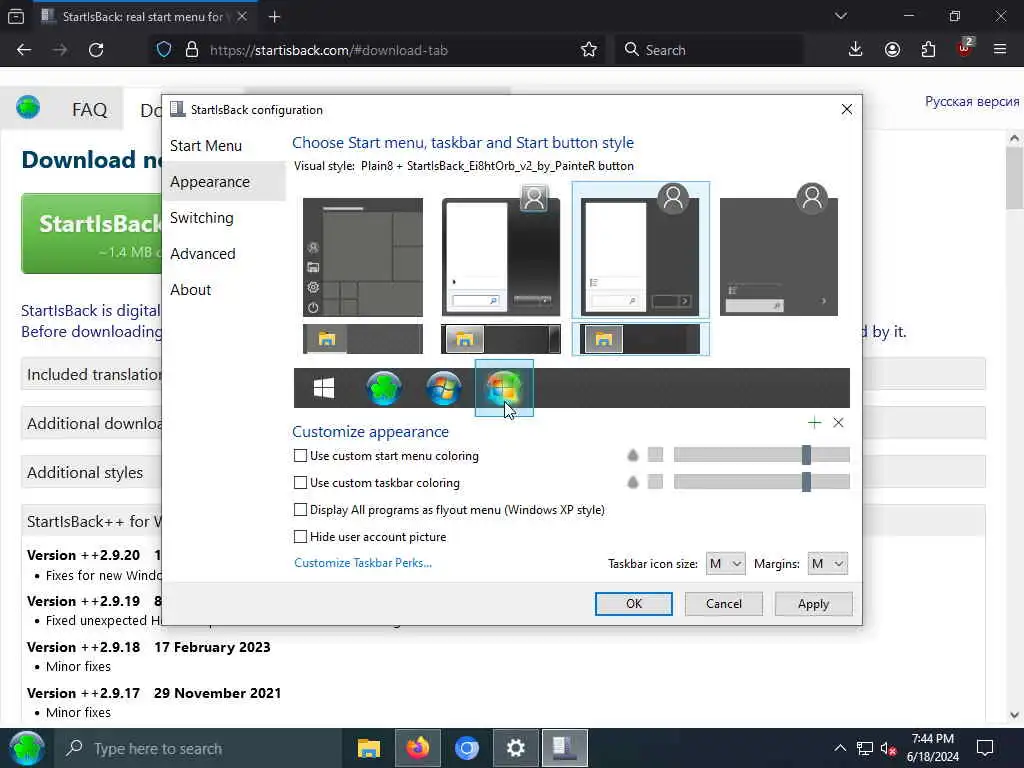The height and width of the screenshot is (768, 1024).
Task: Open uBlock Origin extension icon
Action: click(x=965, y=48)
